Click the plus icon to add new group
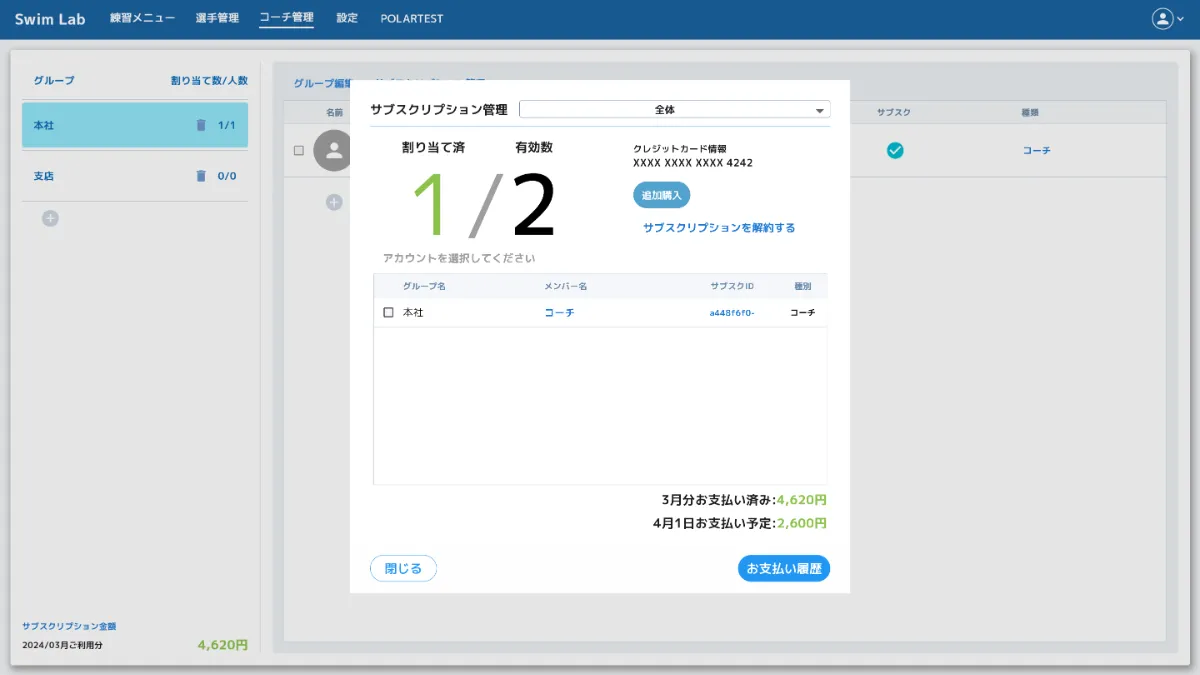1200x675 pixels. (x=49, y=218)
